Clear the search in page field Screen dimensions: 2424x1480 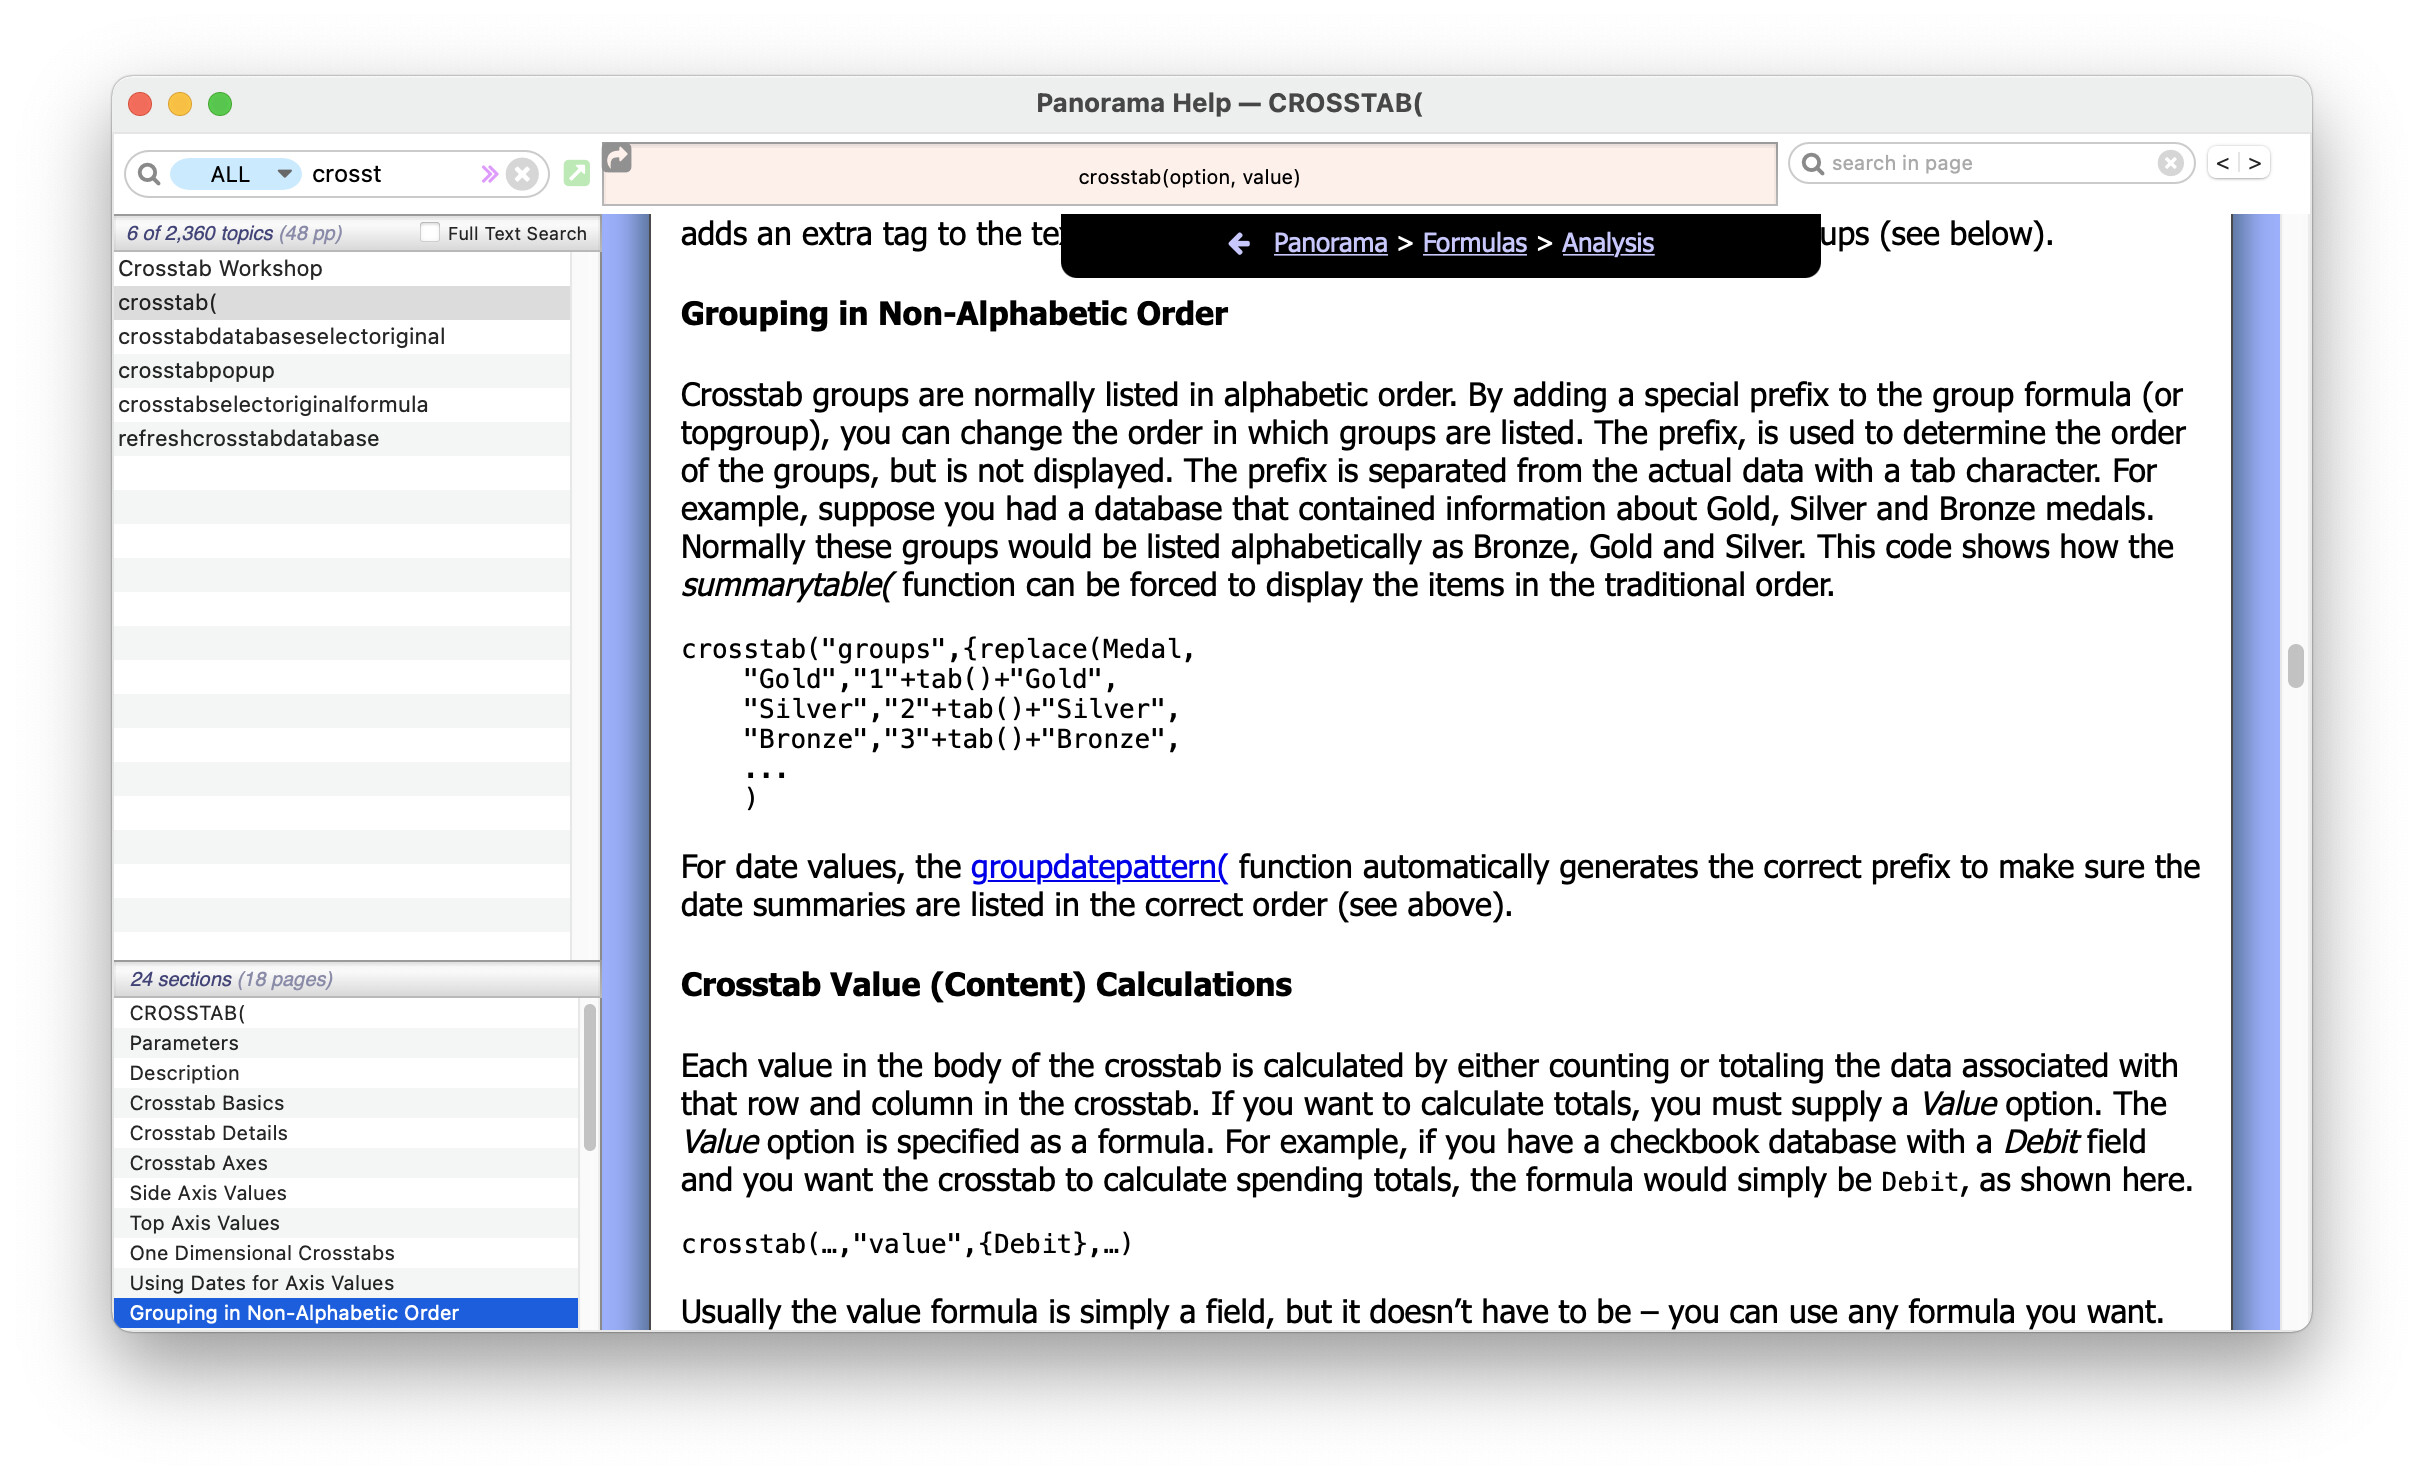(x=2170, y=163)
